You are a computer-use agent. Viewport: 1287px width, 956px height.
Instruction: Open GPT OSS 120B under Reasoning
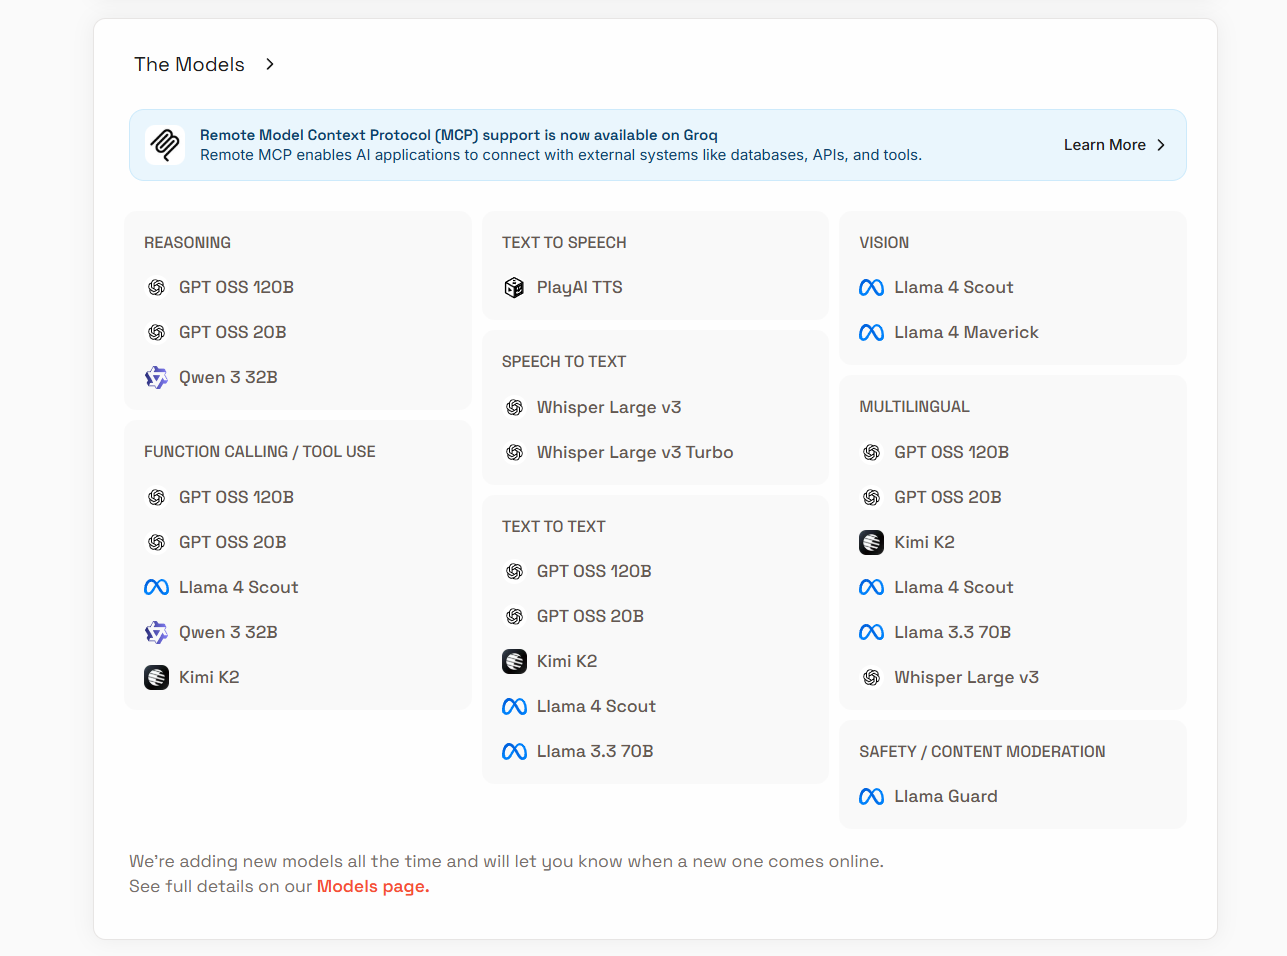coord(236,288)
